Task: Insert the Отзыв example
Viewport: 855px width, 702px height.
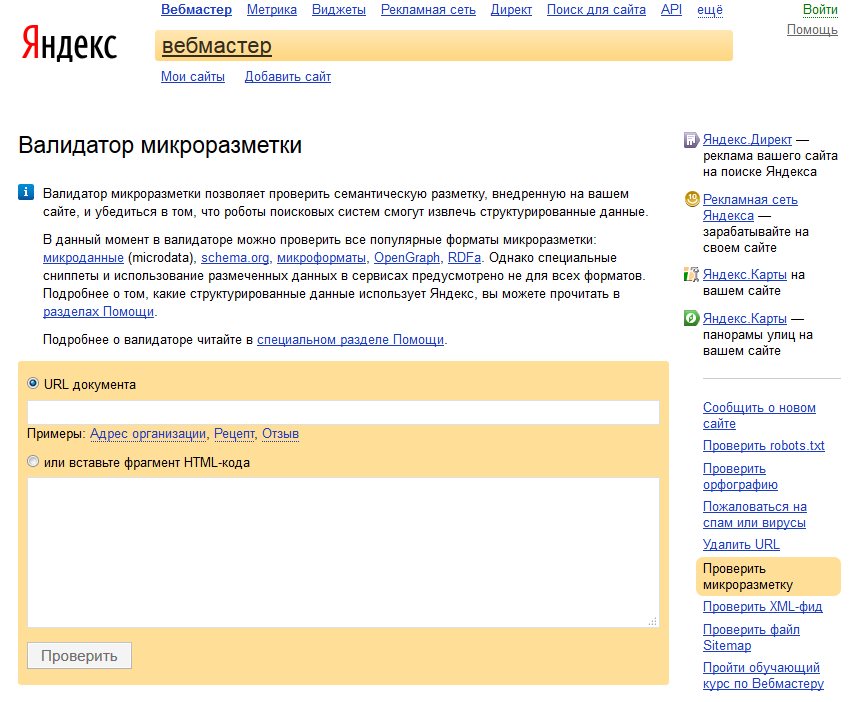Action: (280, 434)
